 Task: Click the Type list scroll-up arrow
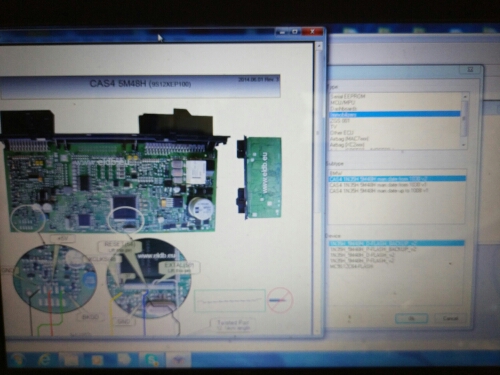[x=464, y=96]
